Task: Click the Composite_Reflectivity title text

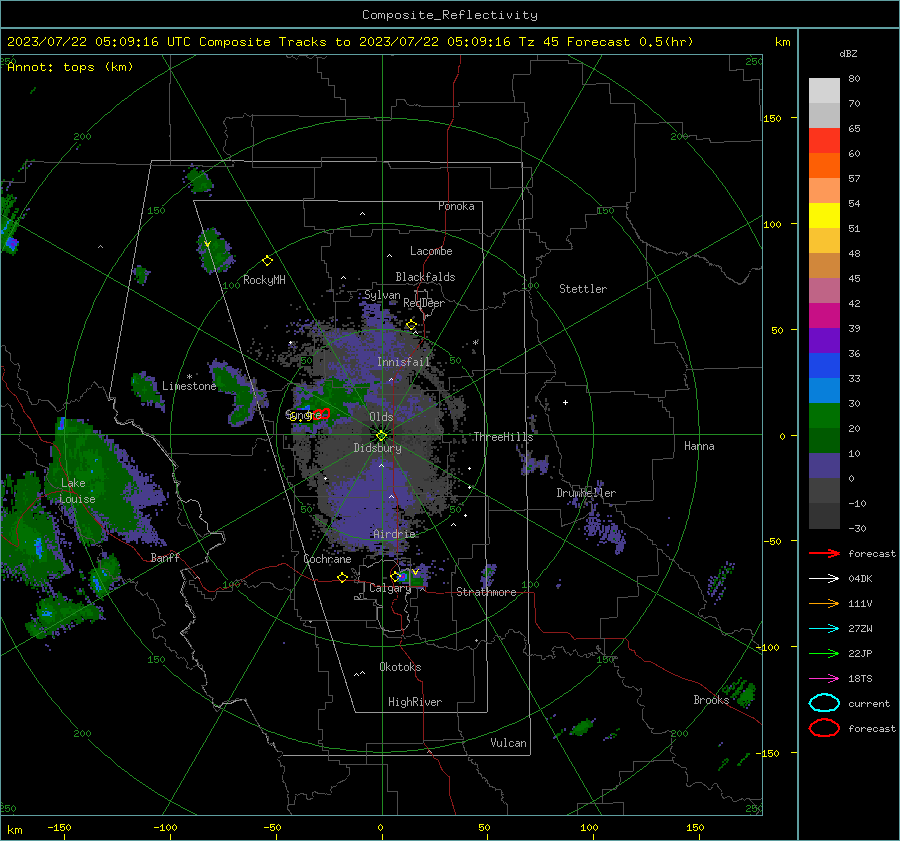Action: pyautogui.click(x=450, y=15)
